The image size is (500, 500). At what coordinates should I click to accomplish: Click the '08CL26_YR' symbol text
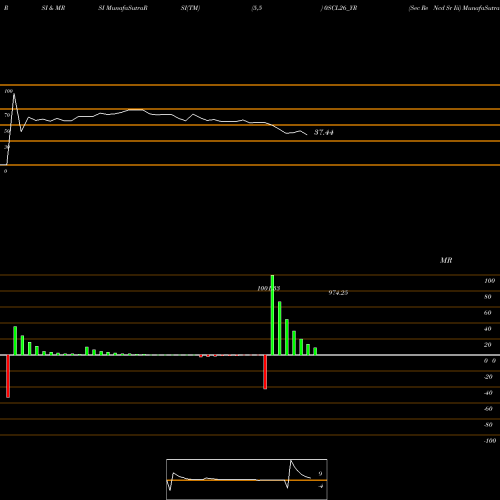tap(340, 8)
